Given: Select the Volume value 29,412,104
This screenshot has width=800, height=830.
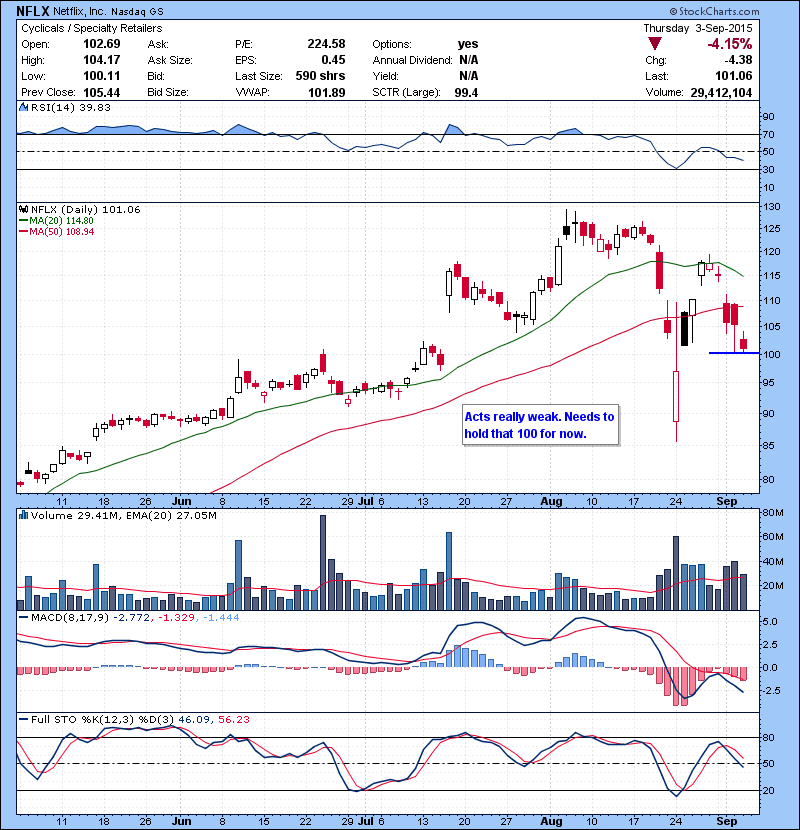Looking at the screenshot, I should tap(721, 92).
